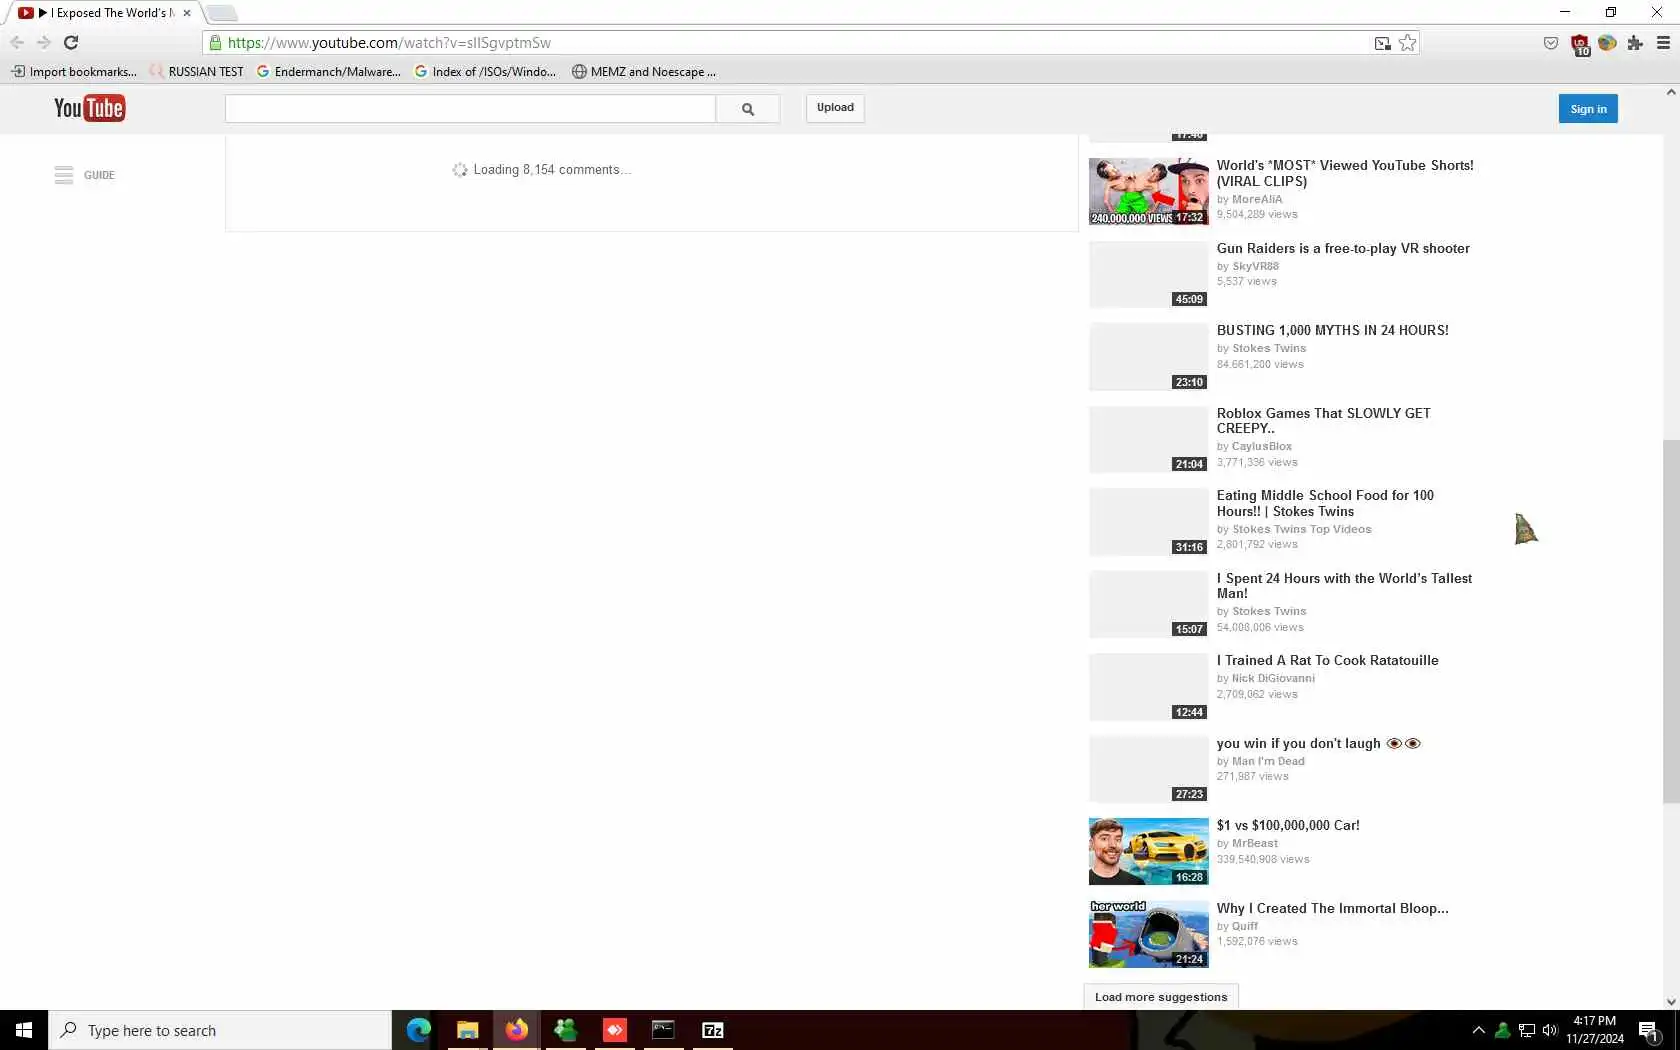This screenshot has height=1050, width=1680.
Task: Expand the system tray hidden icons chevron
Action: click(1478, 1030)
